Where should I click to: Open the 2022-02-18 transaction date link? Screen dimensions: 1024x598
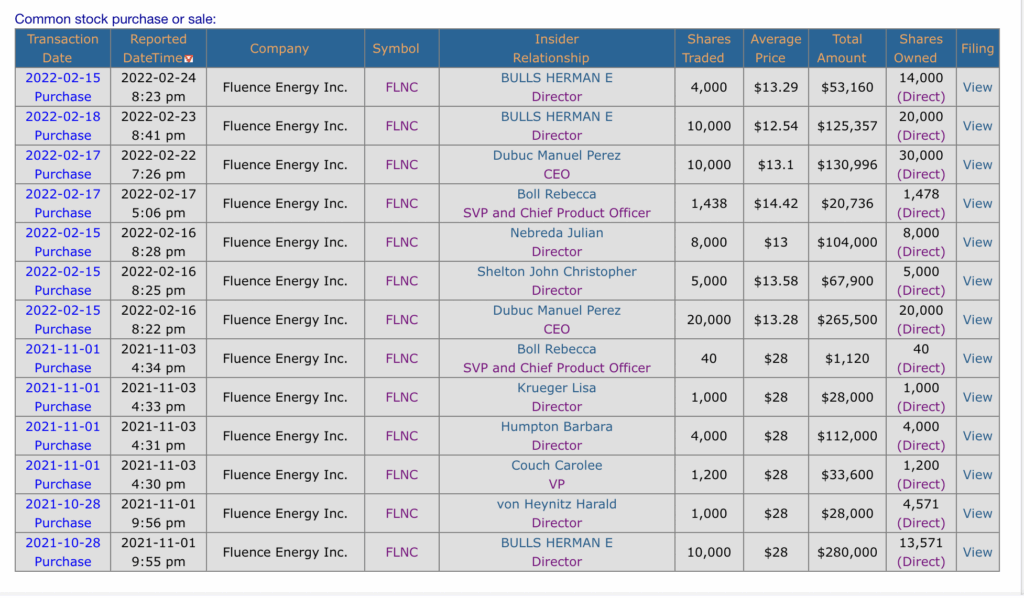(63, 116)
